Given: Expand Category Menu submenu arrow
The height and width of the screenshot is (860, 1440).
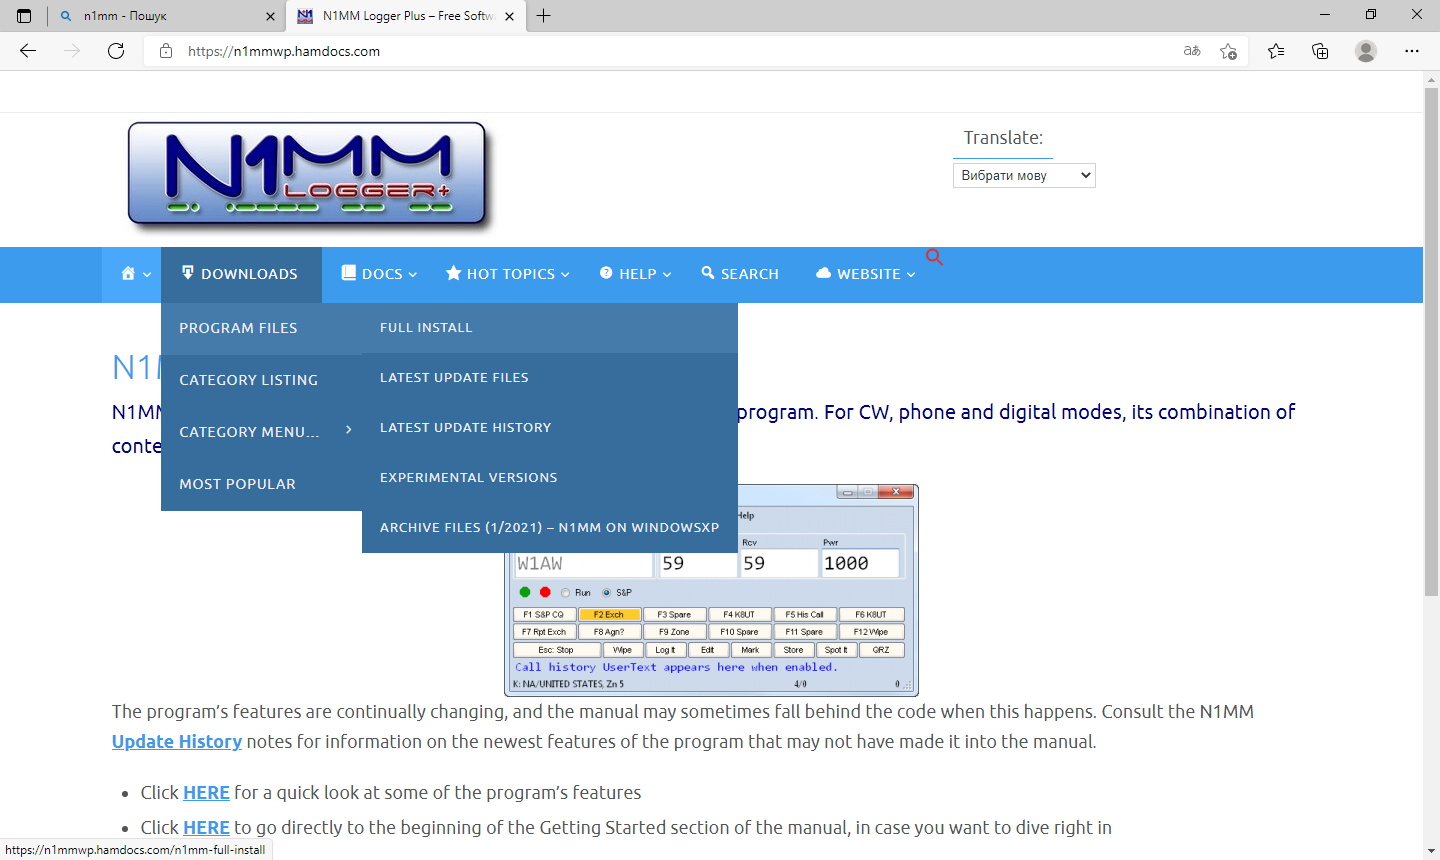Looking at the screenshot, I should [348, 430].
